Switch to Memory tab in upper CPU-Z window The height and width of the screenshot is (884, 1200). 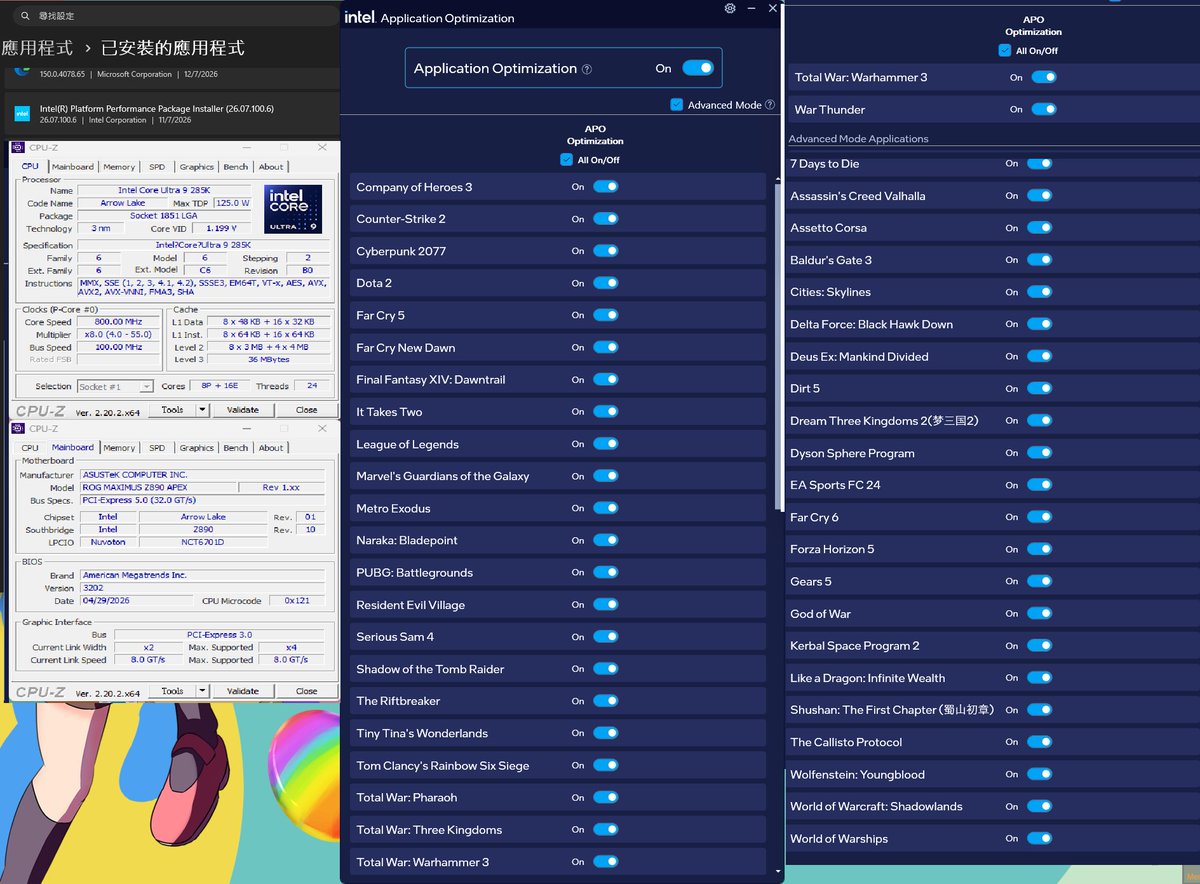point(119,167)
